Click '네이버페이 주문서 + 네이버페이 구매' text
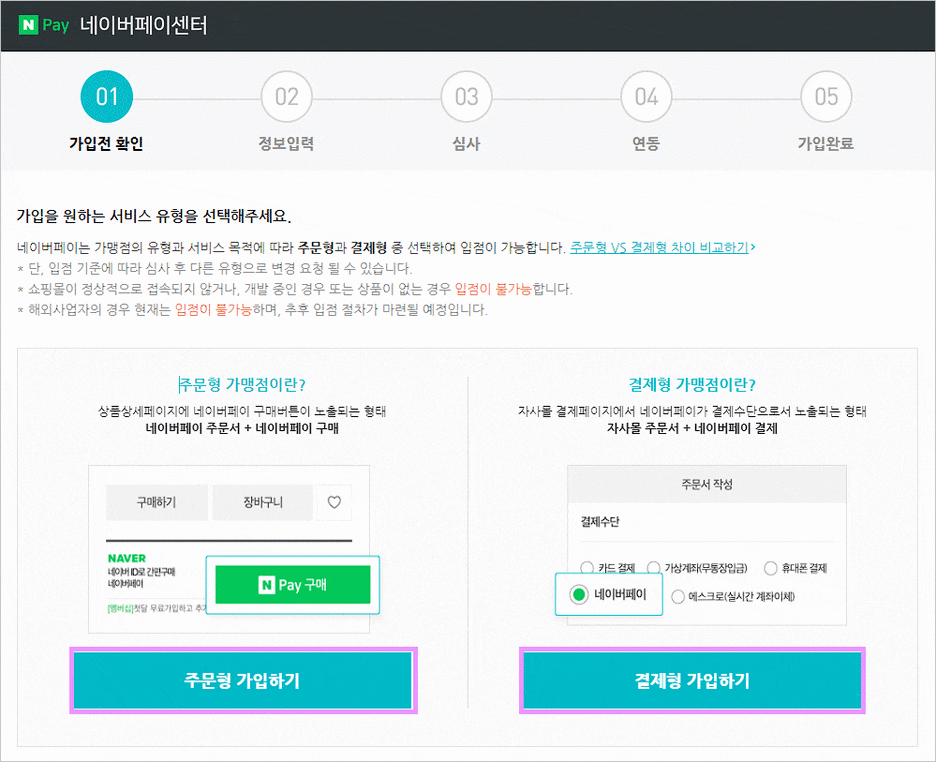The image size is (936, 762). click(x=242, y=428)
